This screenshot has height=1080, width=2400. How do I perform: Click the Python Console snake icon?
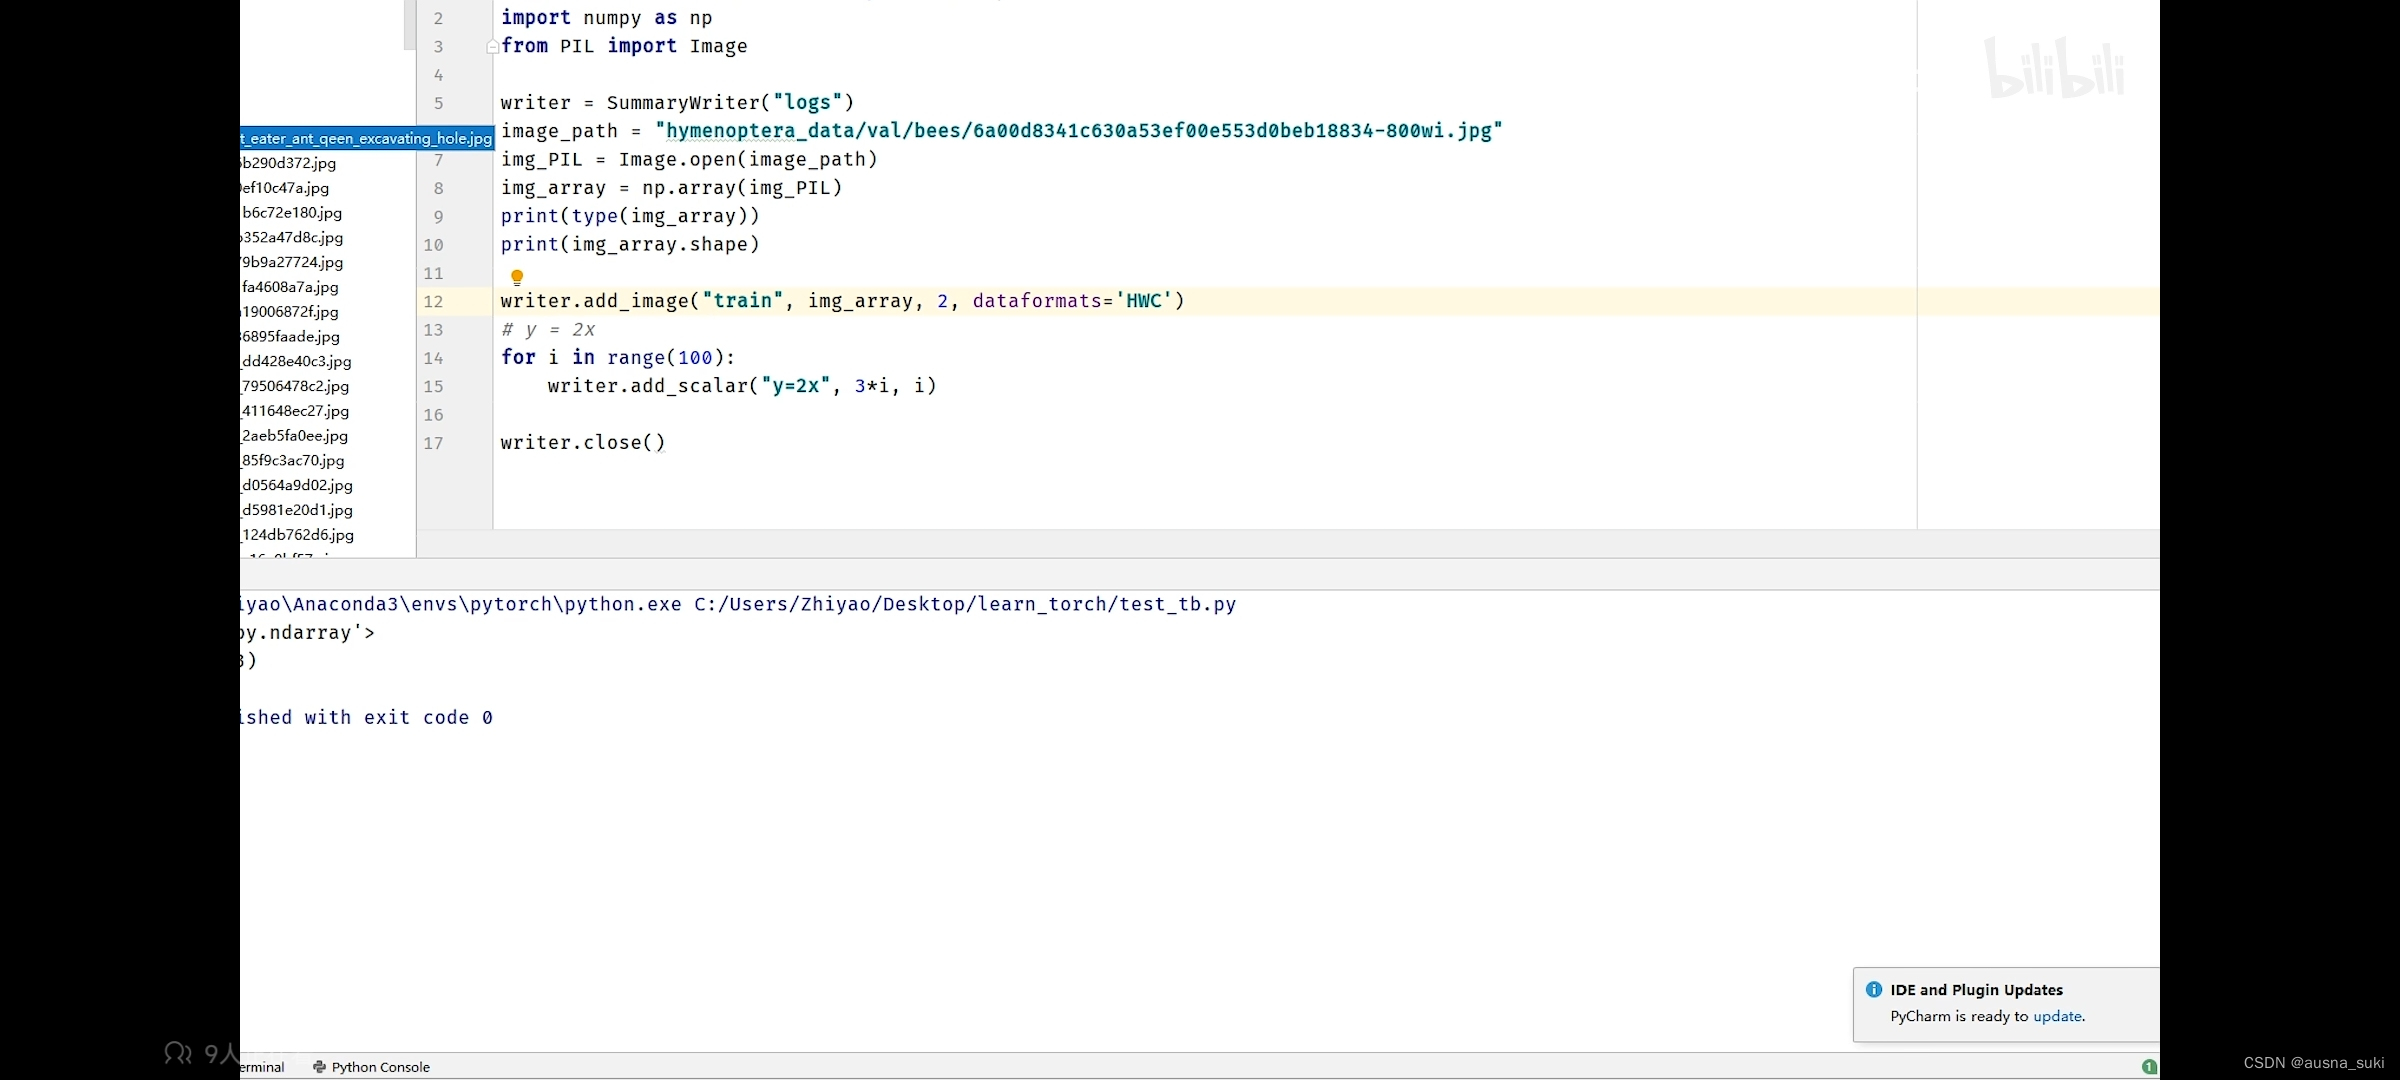point(319,1067)
